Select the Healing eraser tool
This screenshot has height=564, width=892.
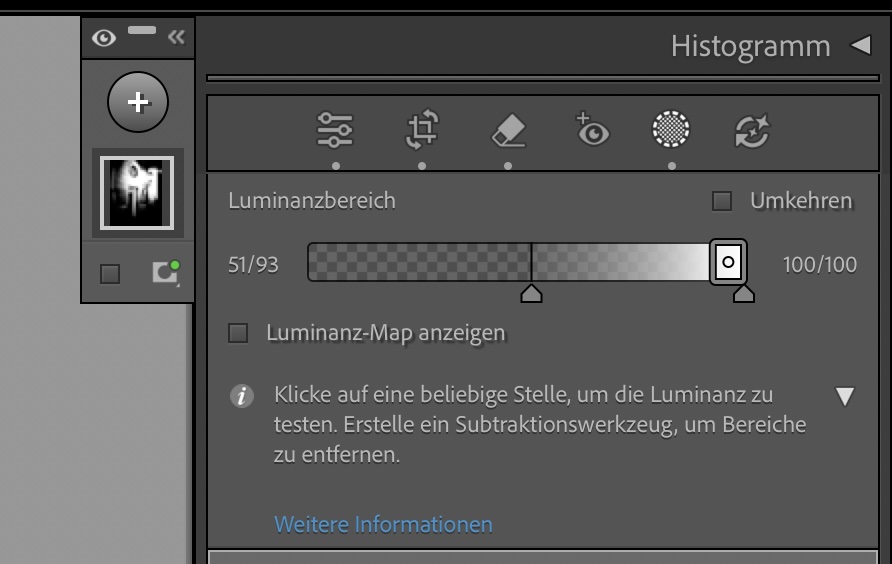(508, 130)
